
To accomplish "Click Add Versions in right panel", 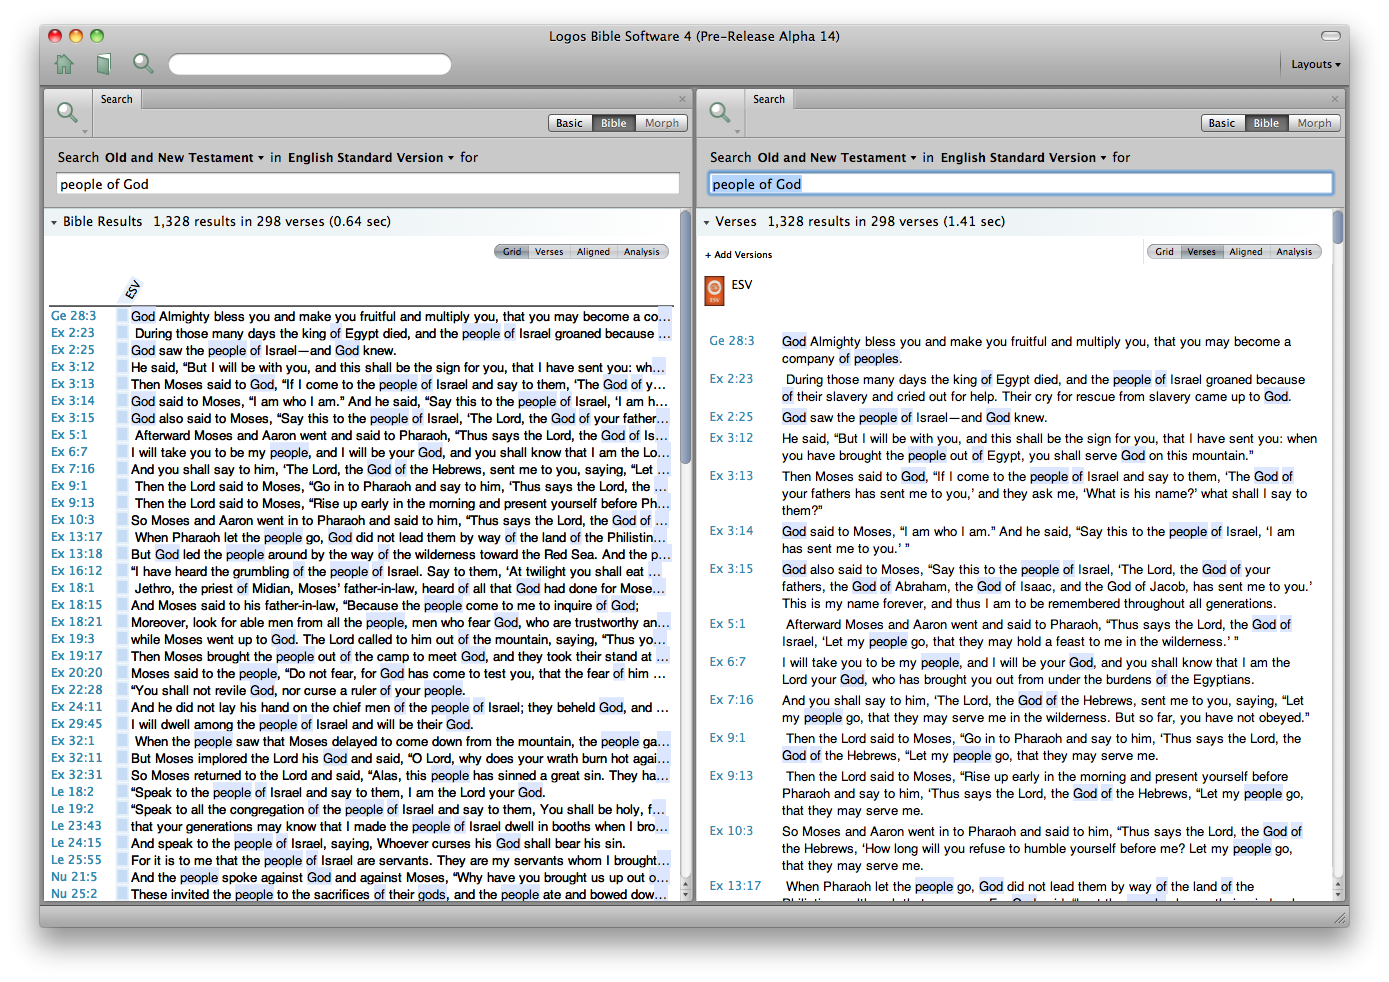I will pos(739,255).
